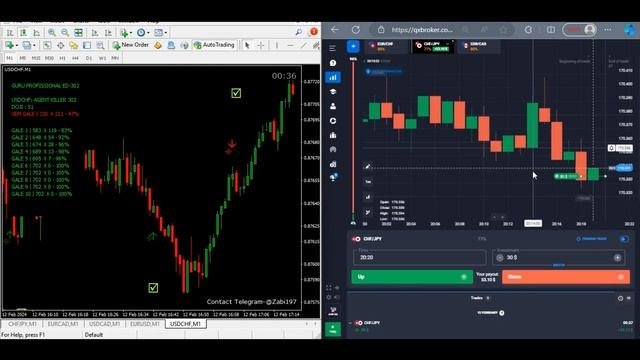This screenshot has height=360, width=640.
Task: Select CHF/JPY asset tab in broker
Action: [x=432, y=46]
